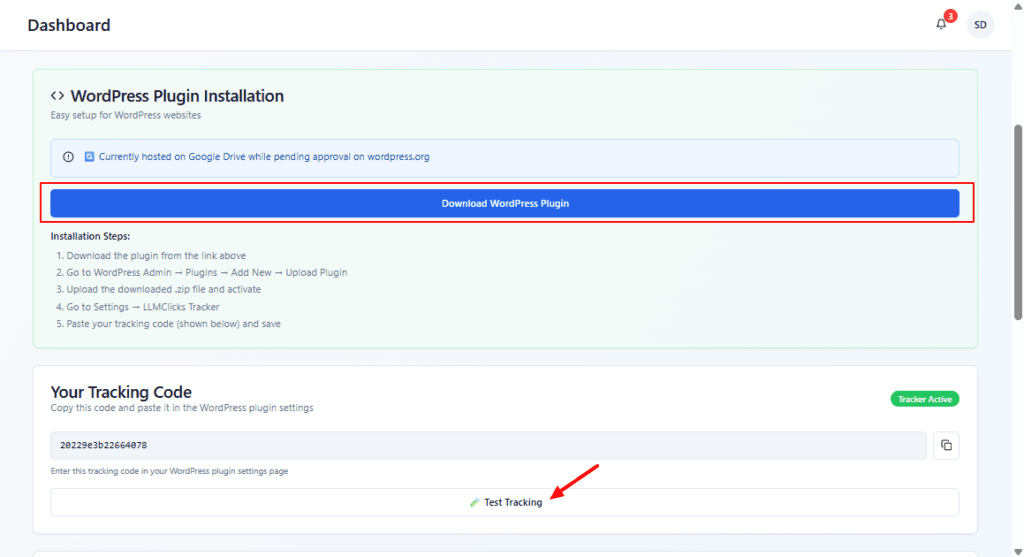
Task: Click the info circle icon in the hosting notice
Action: (69, 157)
